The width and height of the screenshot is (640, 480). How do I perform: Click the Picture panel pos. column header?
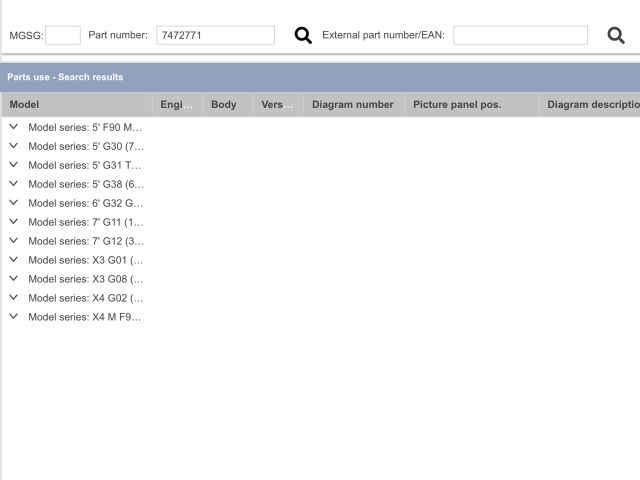pos(457,104)
